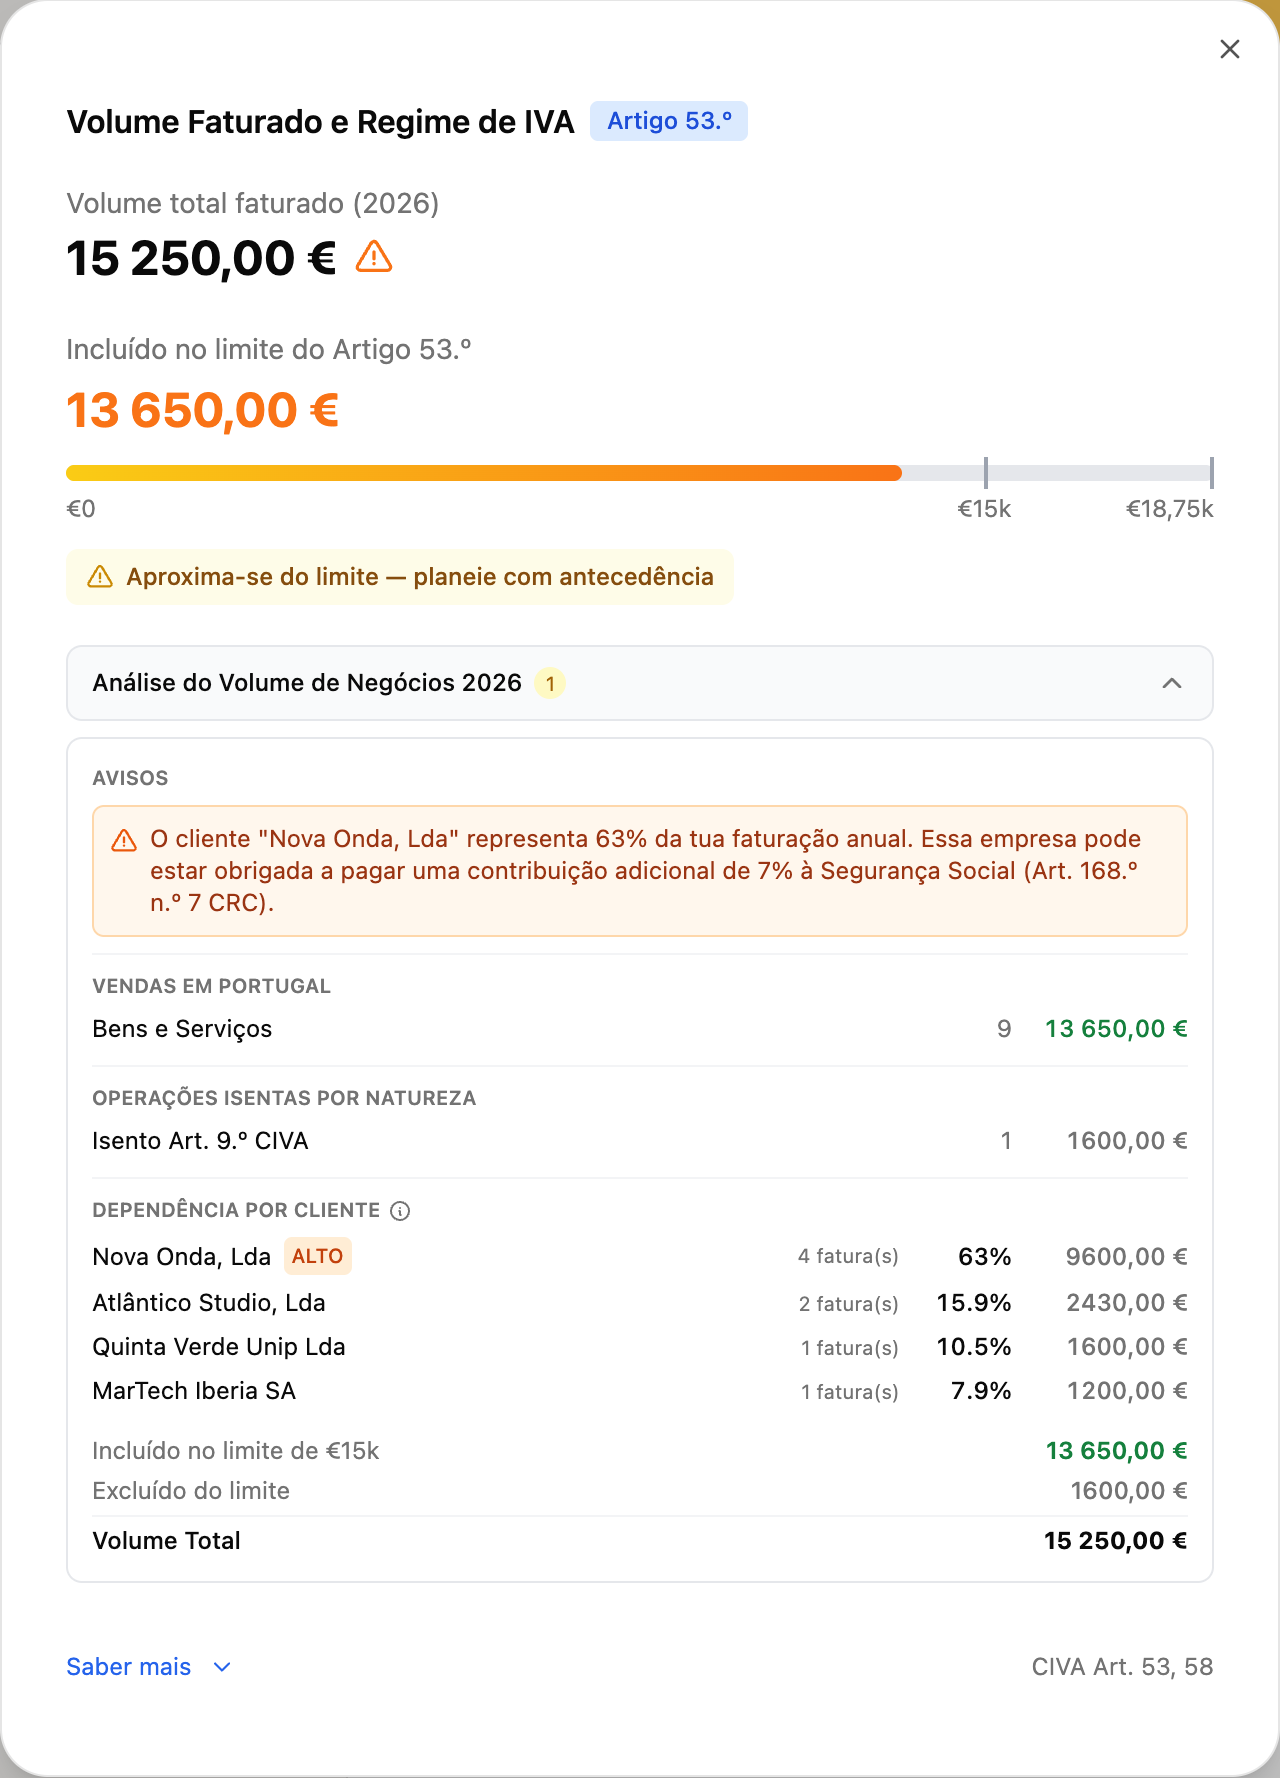Click the €15k marker on the progress bar
Screen dimensions: 1280x1778
[986, 473]
